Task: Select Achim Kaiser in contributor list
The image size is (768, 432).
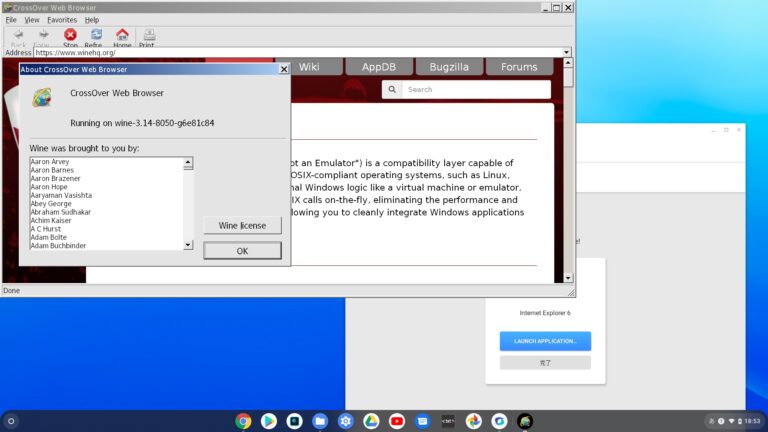Action: (x=51, y=220)
